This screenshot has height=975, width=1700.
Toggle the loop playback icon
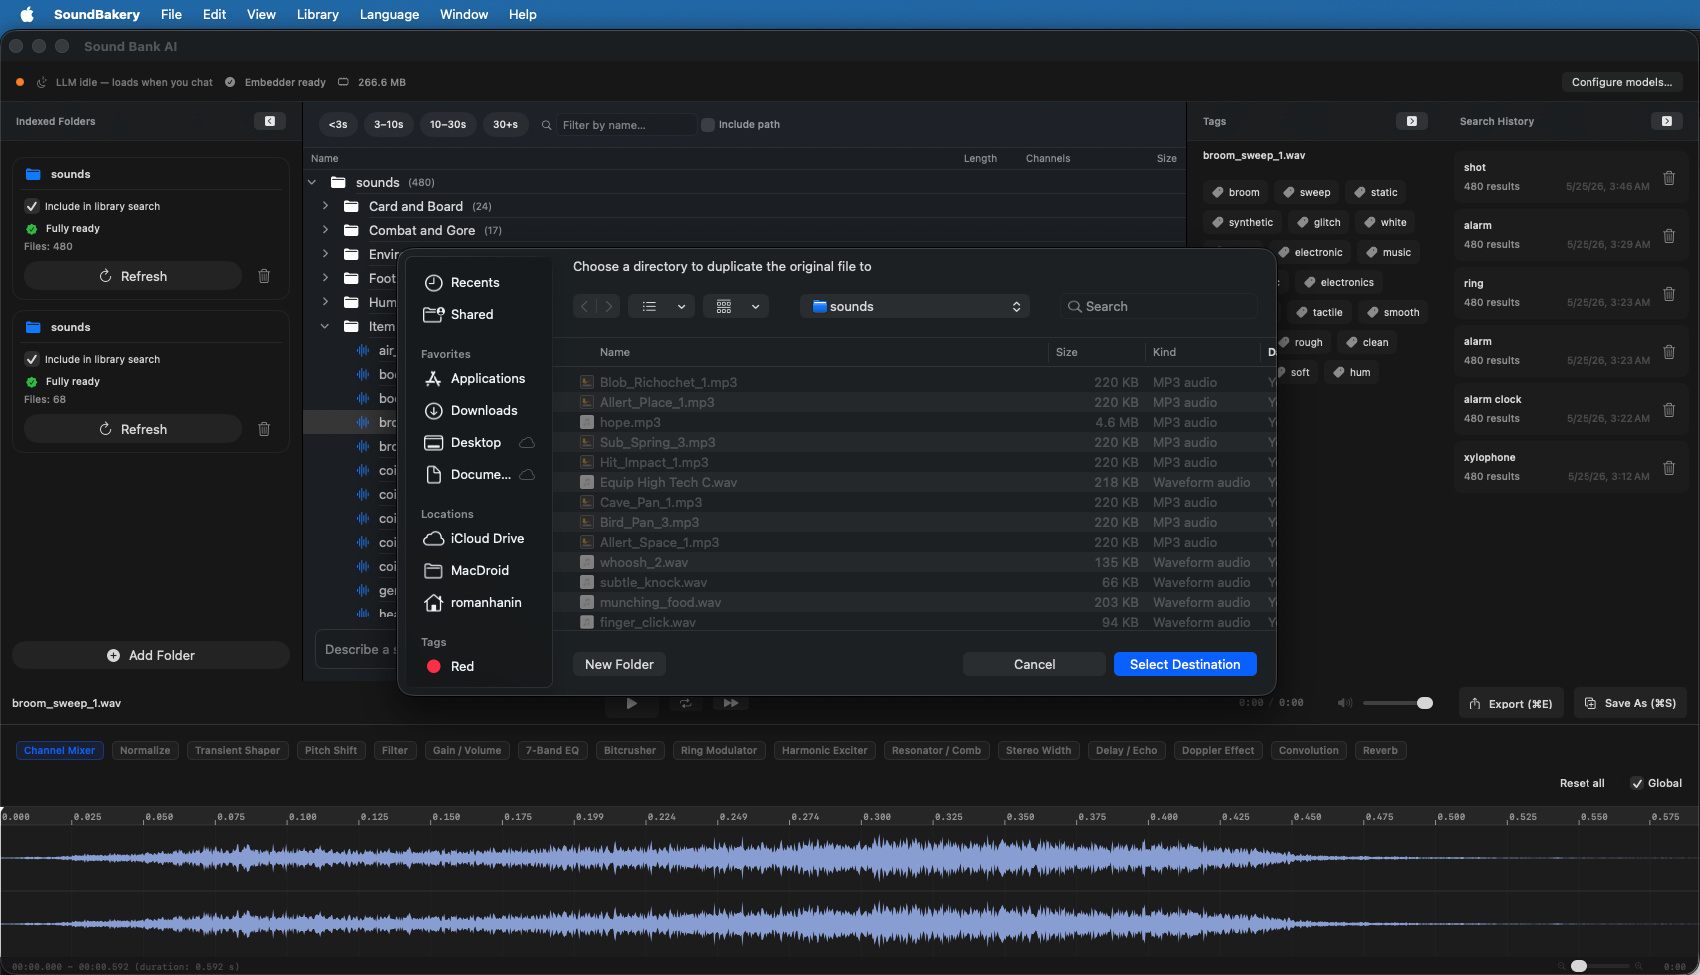point(686,703)
